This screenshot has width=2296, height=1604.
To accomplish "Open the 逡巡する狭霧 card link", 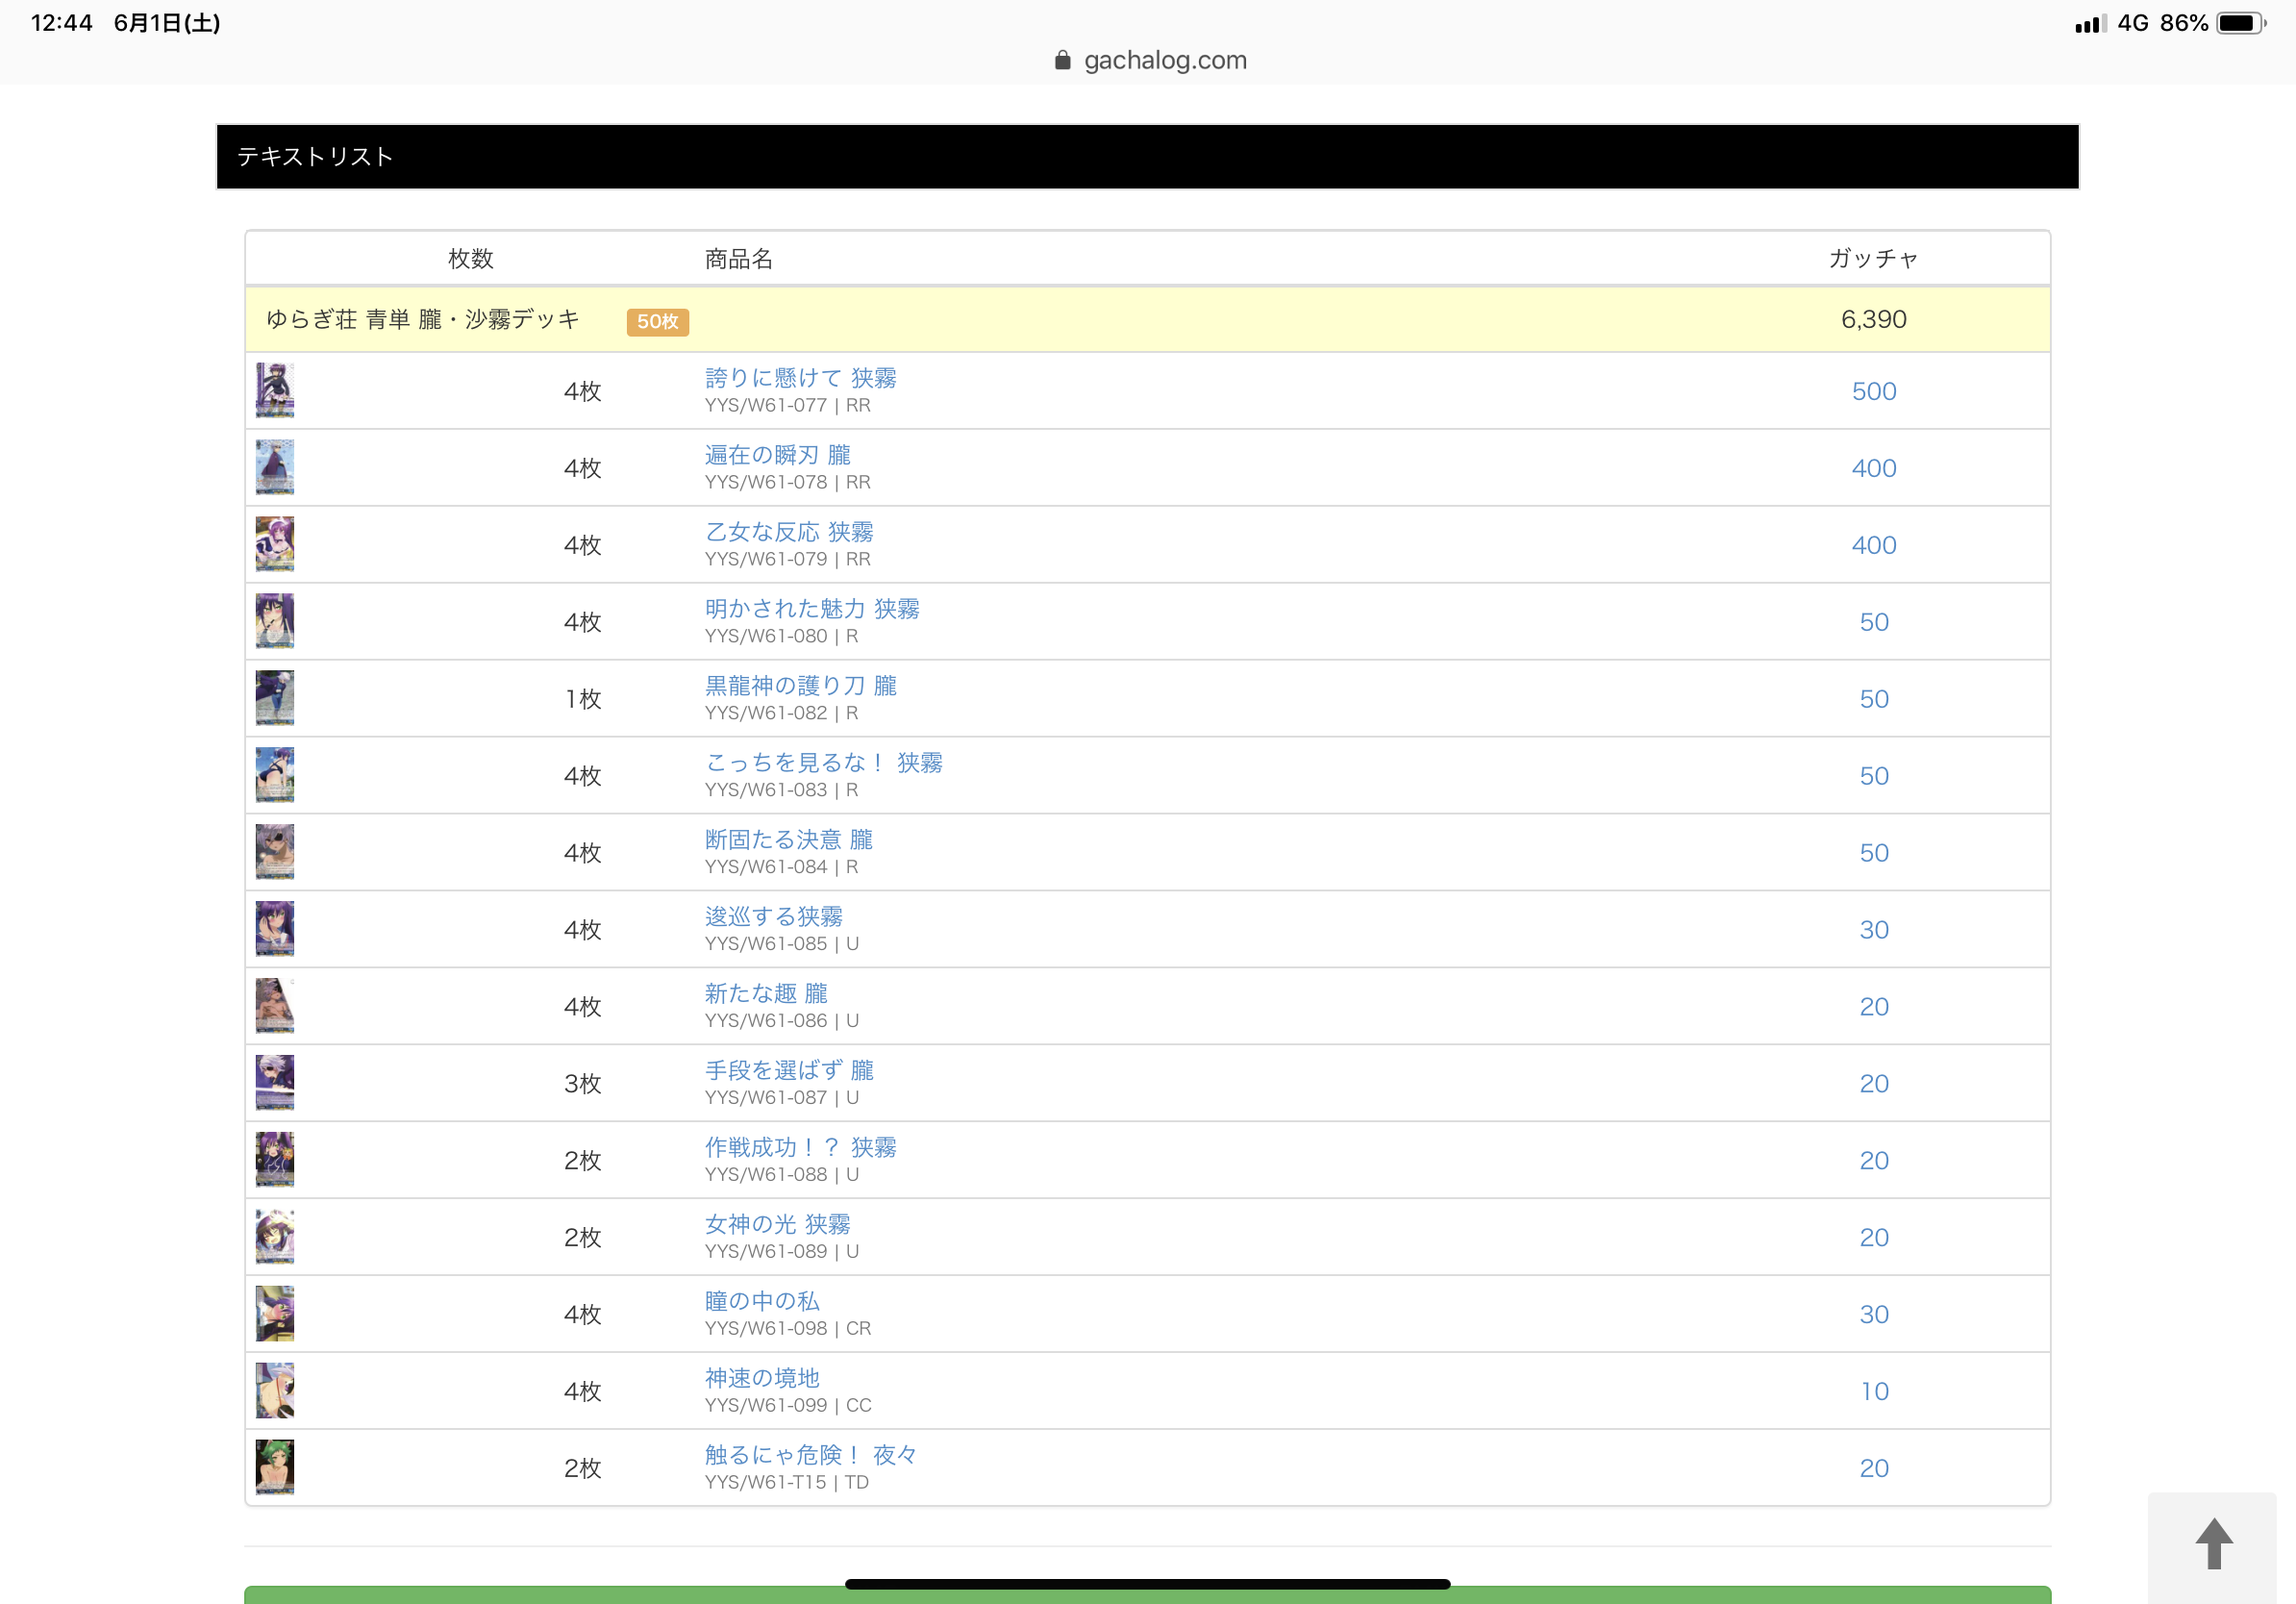I will [x=774, y=917].
